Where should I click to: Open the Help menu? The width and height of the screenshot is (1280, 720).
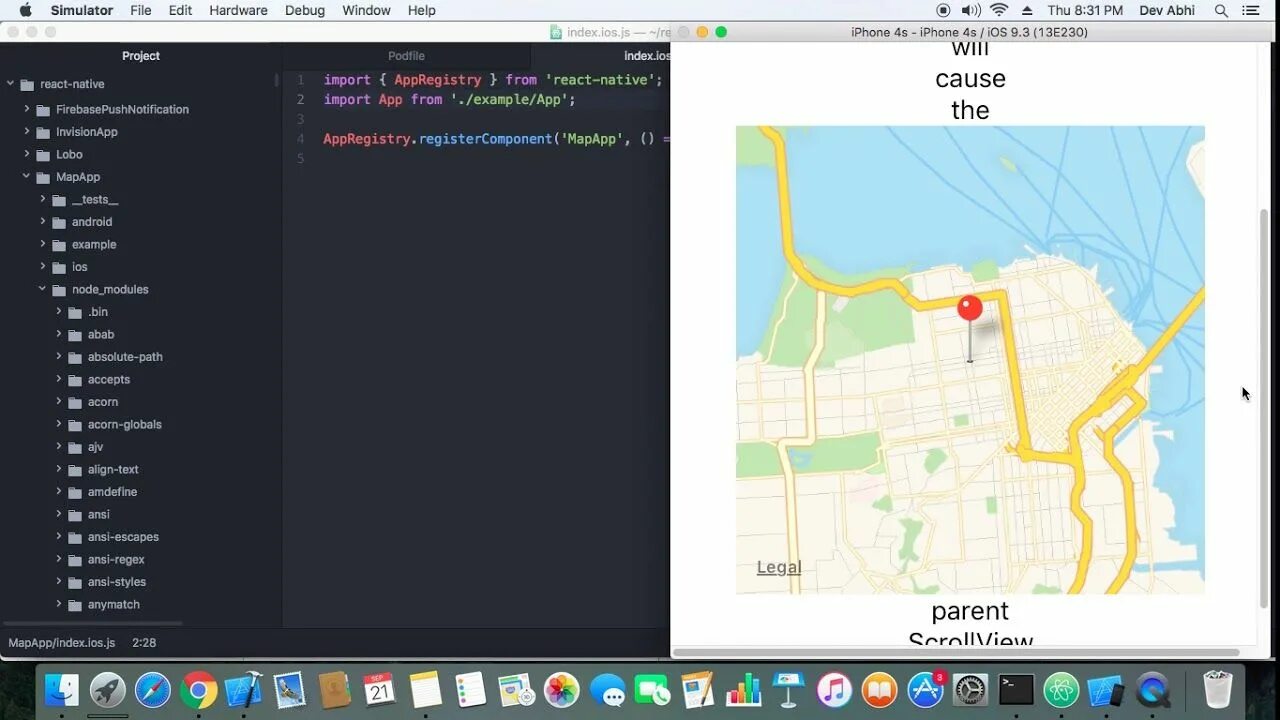(422, 10)
